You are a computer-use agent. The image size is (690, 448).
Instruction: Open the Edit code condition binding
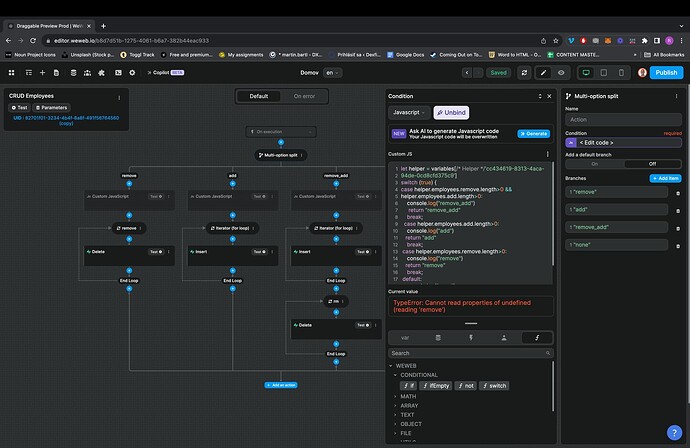point(623,143)
